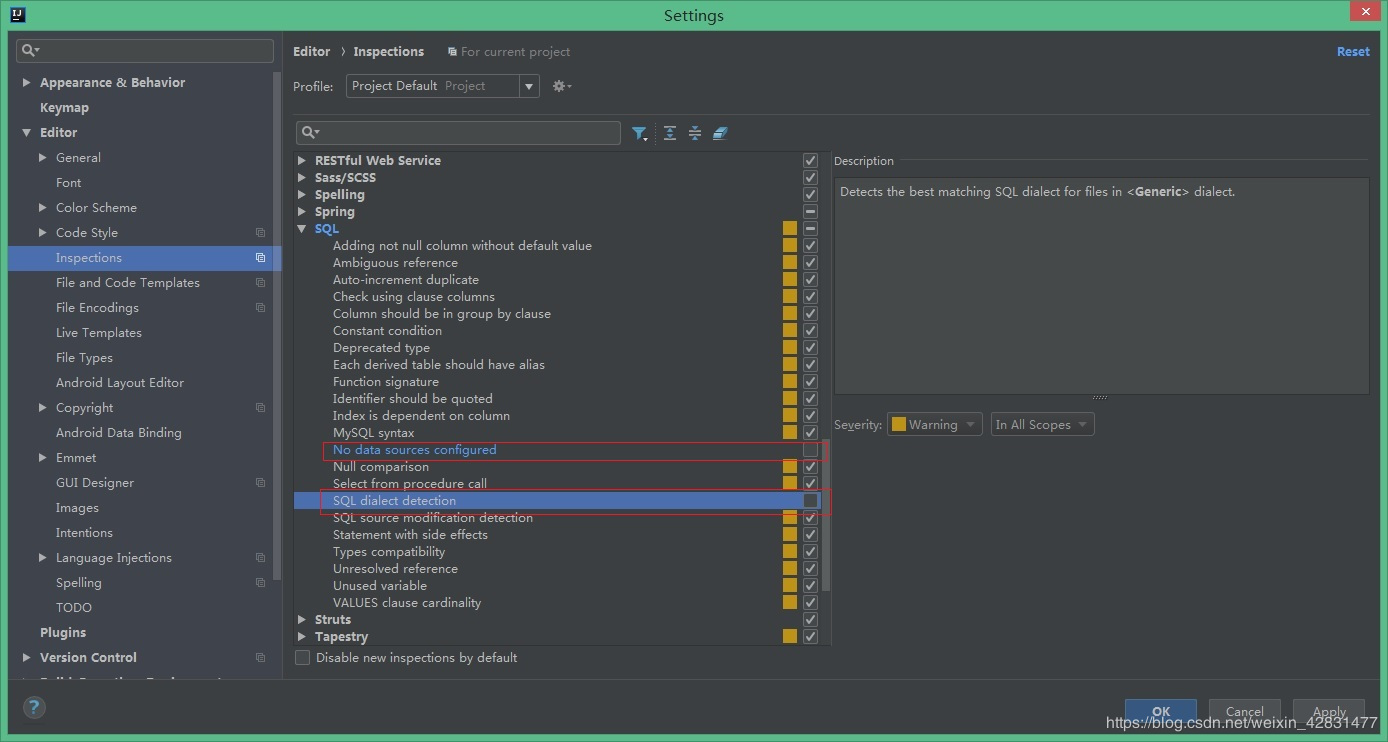Toggle the Unused variable checkbox
Screen dimensions: 1388x742
pyautogui.click(x=810, y=586)
